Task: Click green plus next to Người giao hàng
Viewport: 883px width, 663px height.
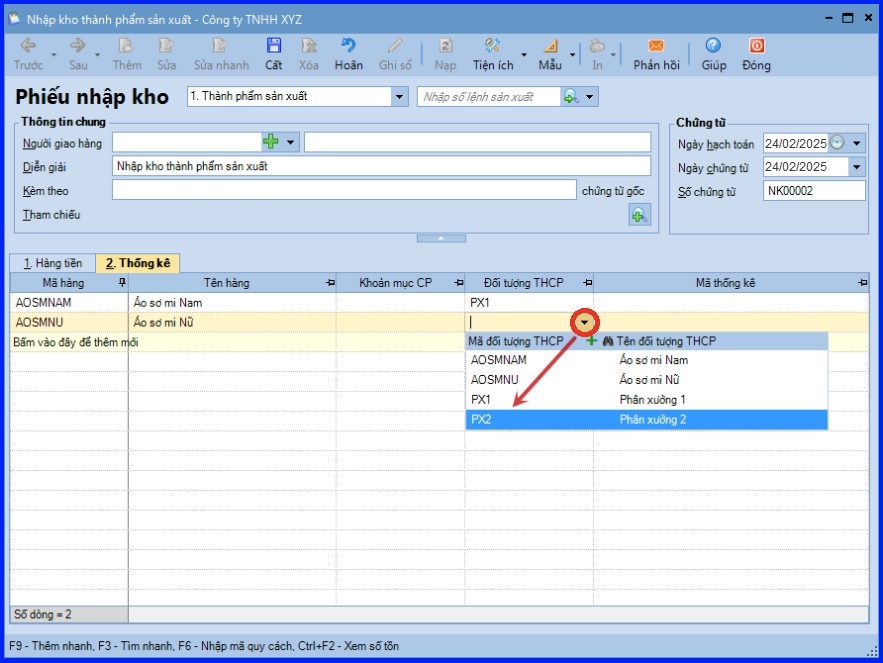Action: tap(270, 142)
